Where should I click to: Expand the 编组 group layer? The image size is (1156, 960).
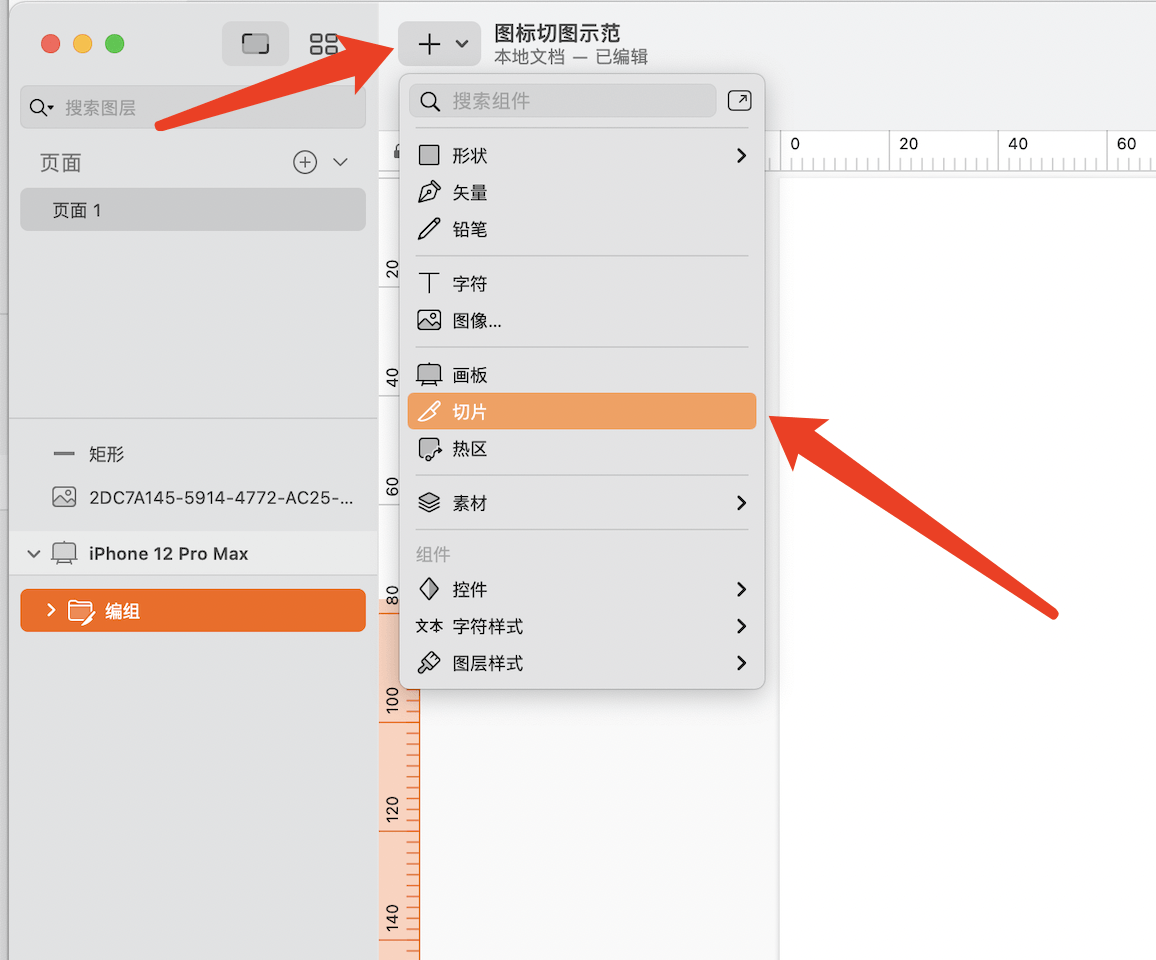51,611
